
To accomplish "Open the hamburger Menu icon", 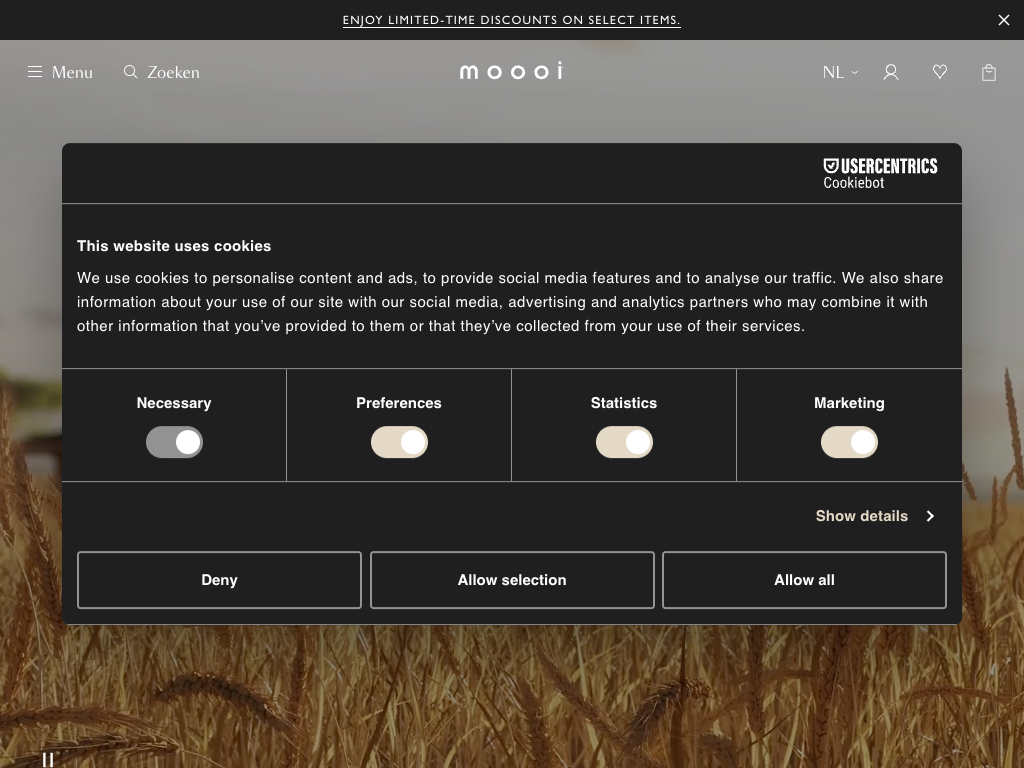I will point(35,72).
